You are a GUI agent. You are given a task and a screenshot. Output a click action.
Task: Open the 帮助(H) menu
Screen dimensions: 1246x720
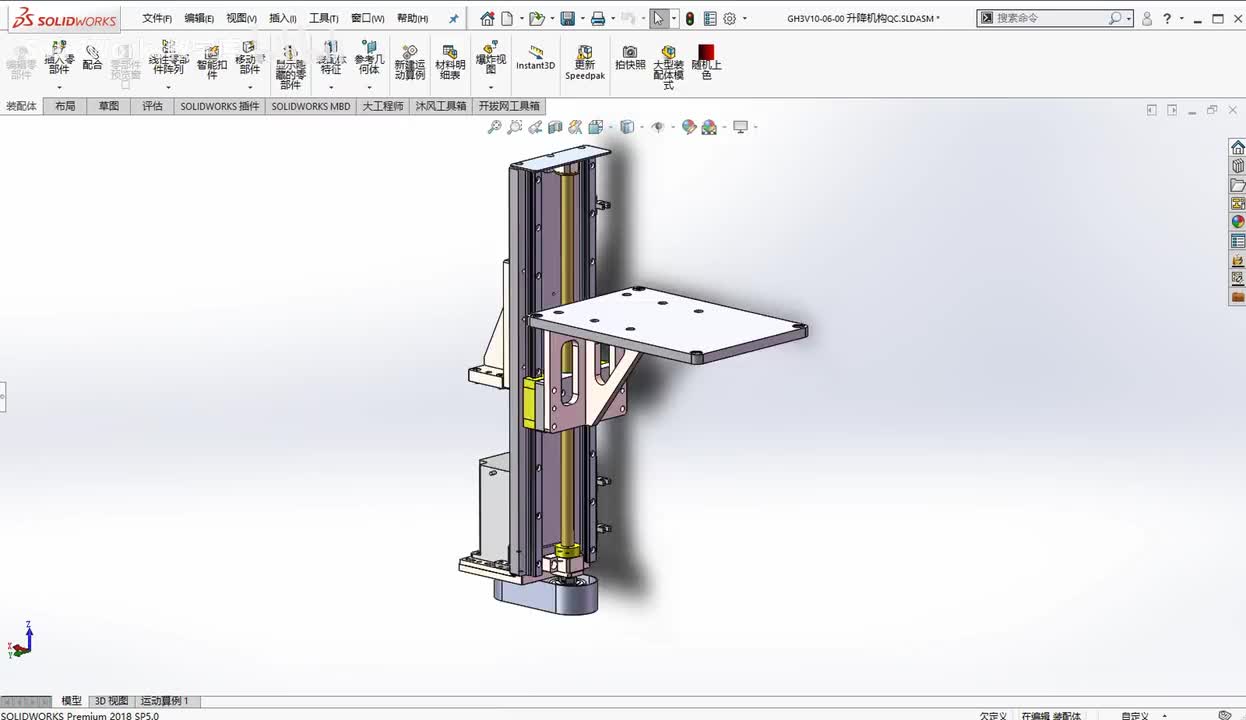[412, 18]
